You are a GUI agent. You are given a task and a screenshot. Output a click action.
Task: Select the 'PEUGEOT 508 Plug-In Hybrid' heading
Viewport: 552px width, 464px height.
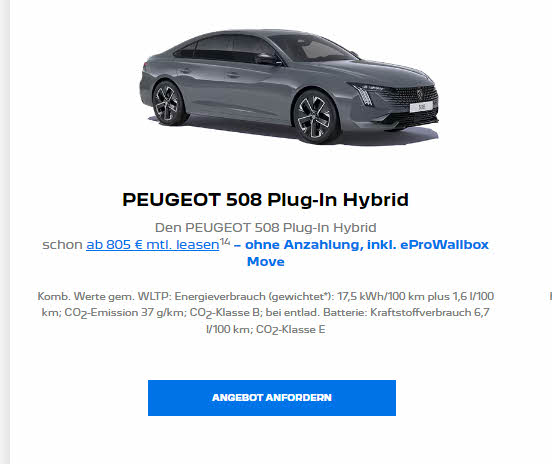click(x=265, y=200)
